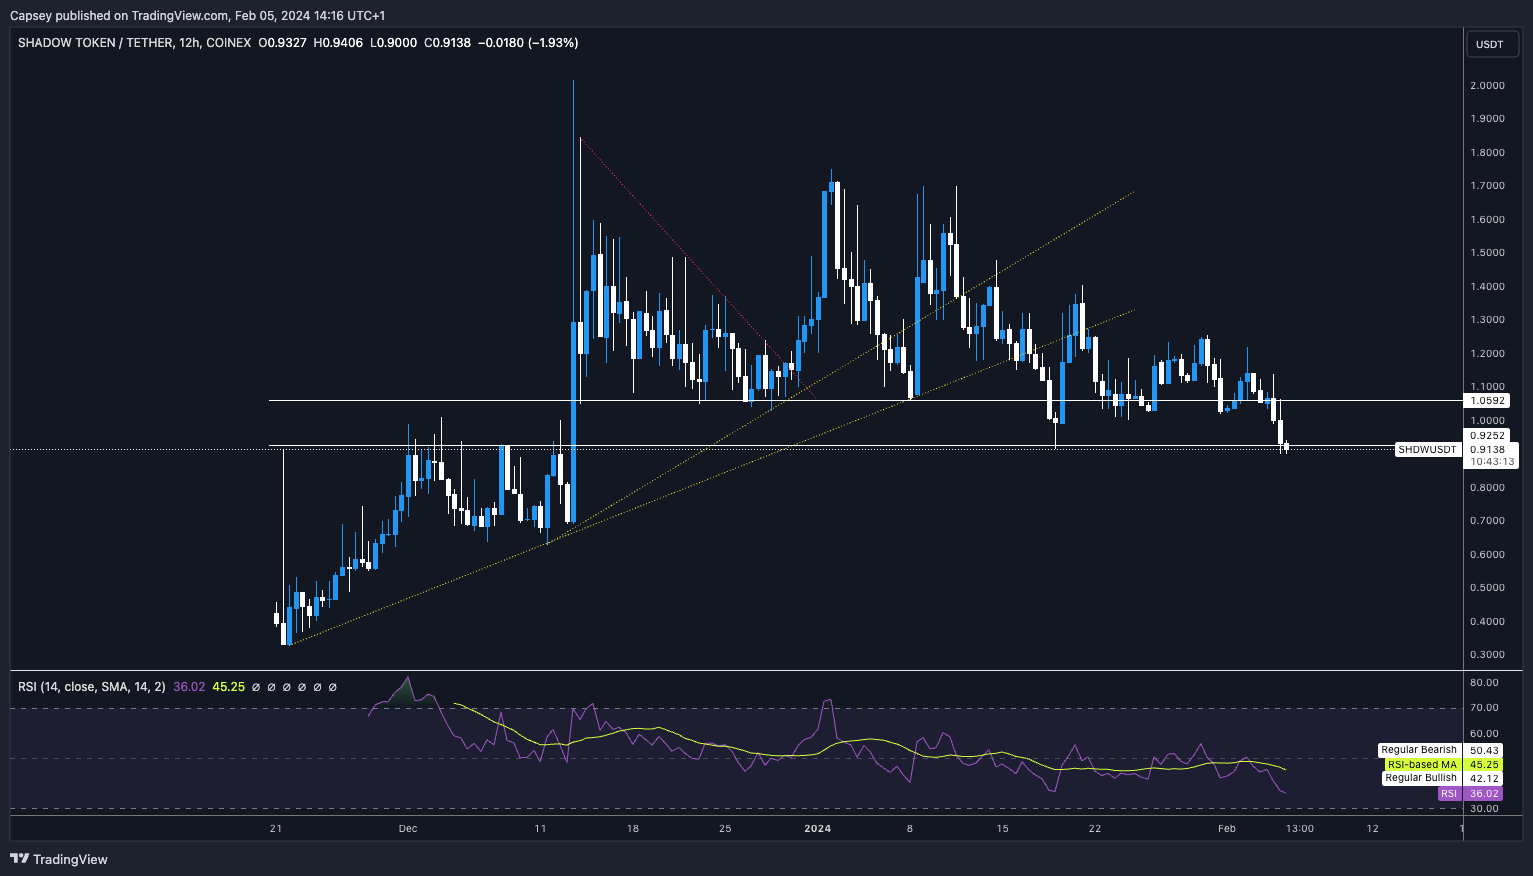1533x876 pixels.
Task: Click the 2024 marker on time axis
Action: [x=817, y=828]
